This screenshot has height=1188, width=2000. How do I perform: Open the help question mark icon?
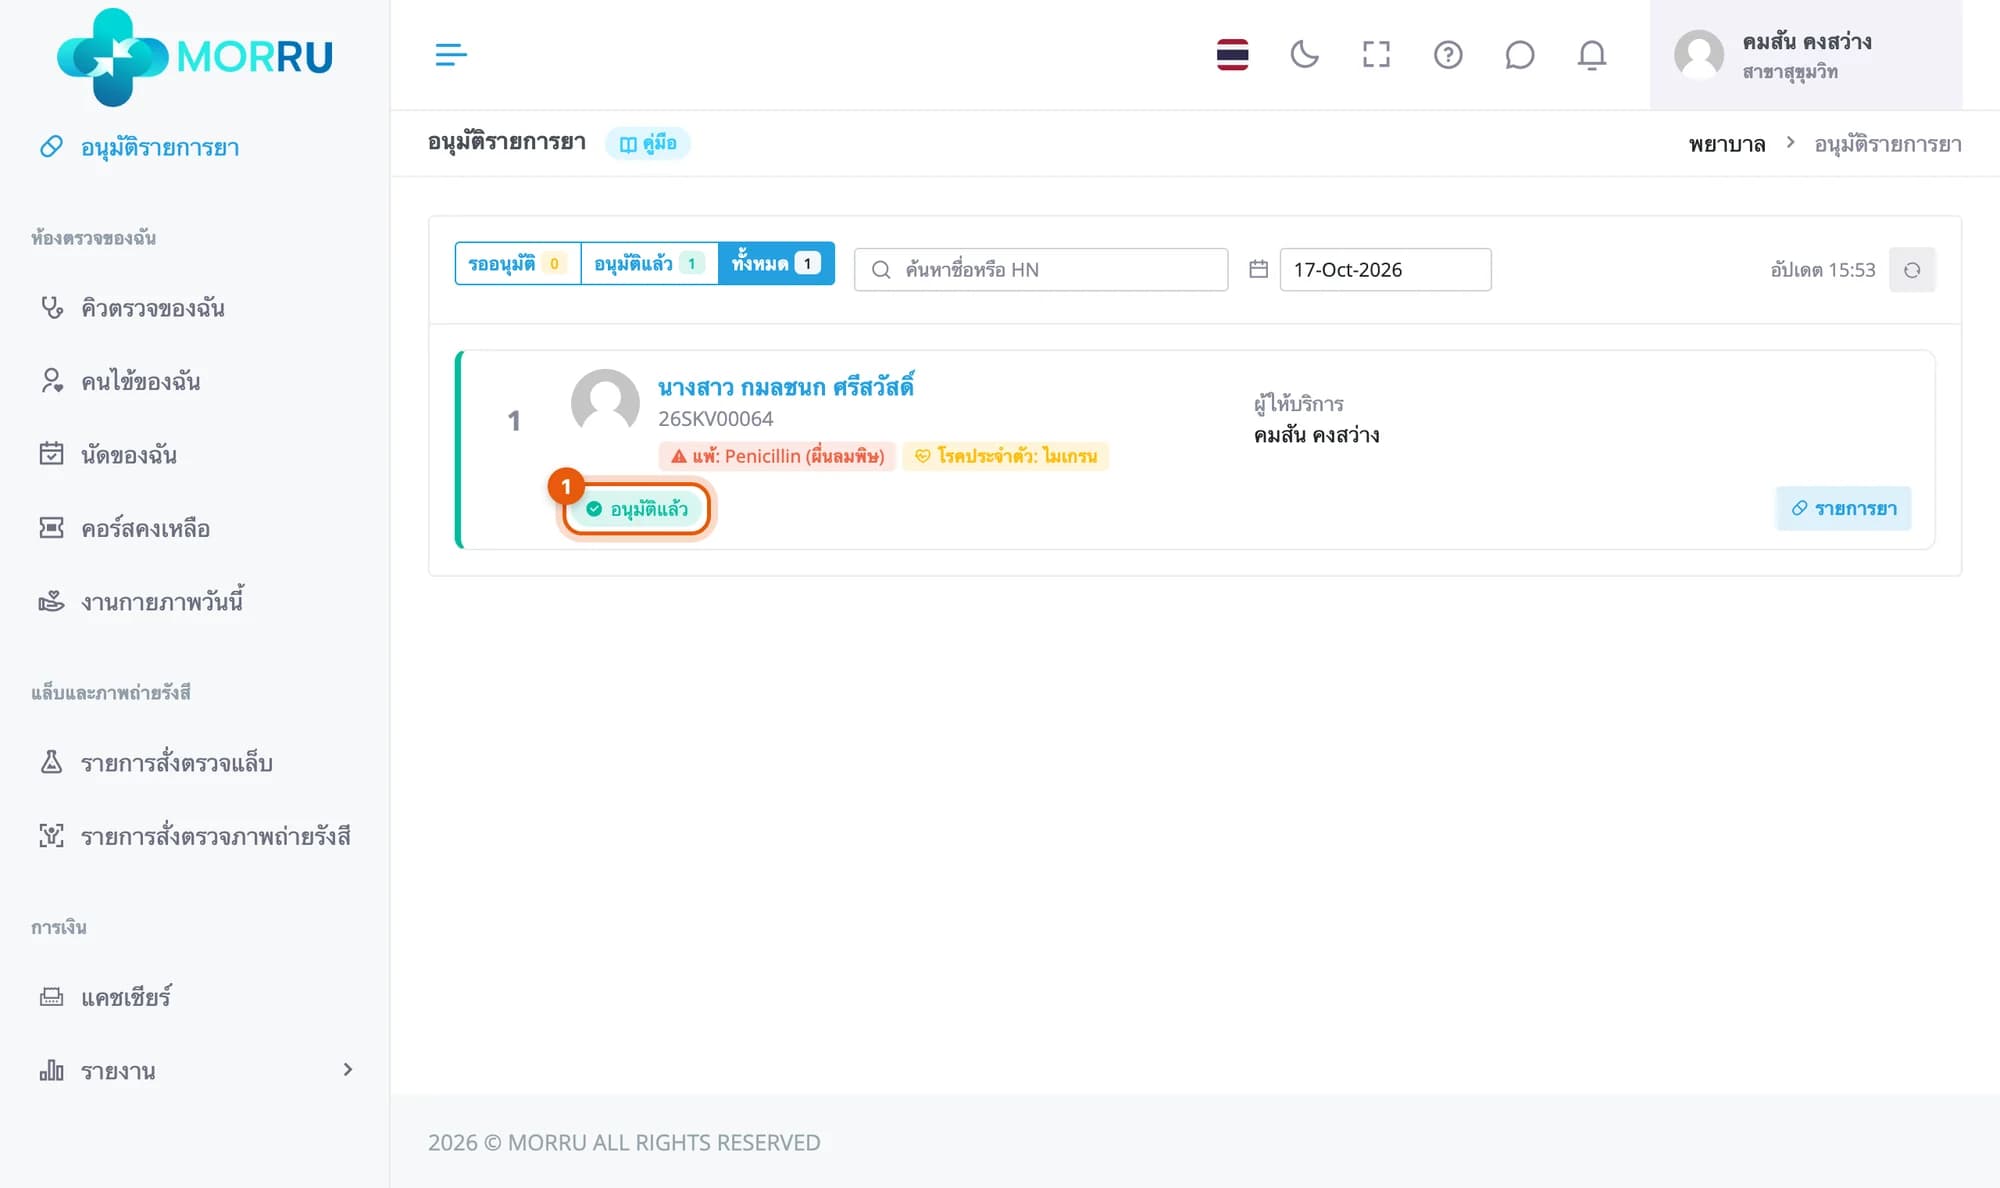1448,54
